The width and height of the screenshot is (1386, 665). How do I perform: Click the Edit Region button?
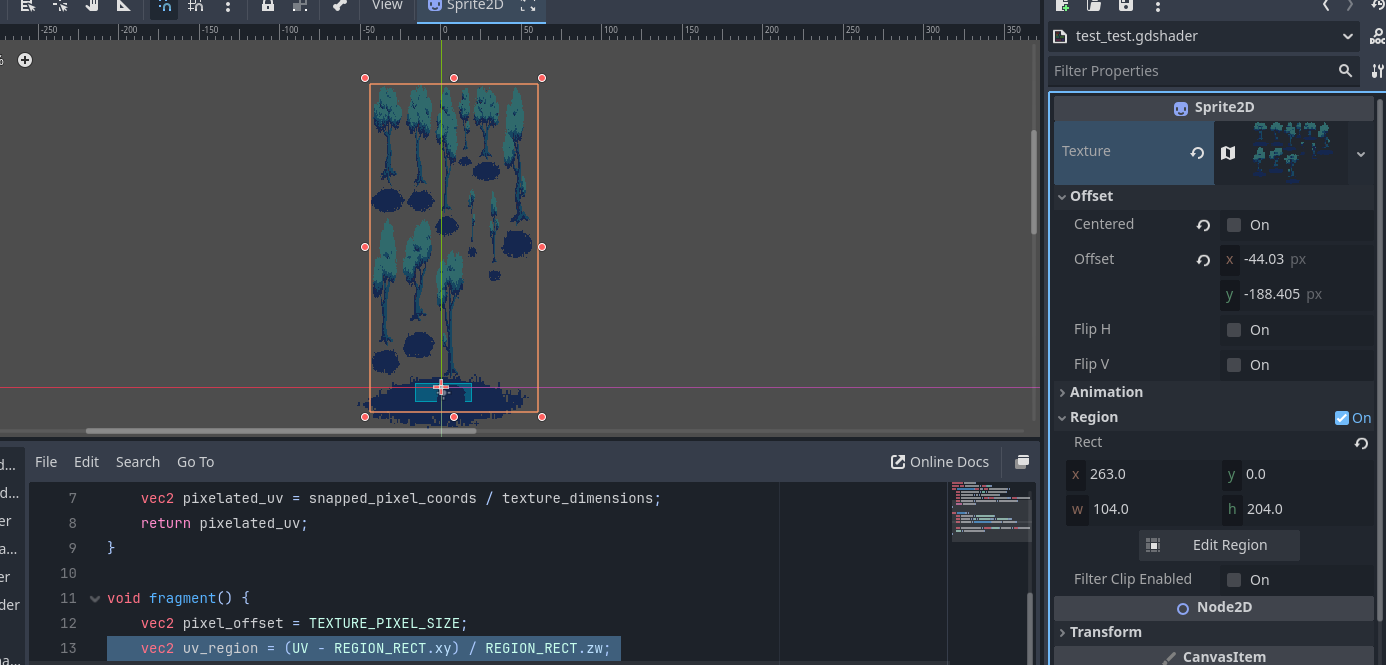pyautogui.click(x=1219, y=545)
